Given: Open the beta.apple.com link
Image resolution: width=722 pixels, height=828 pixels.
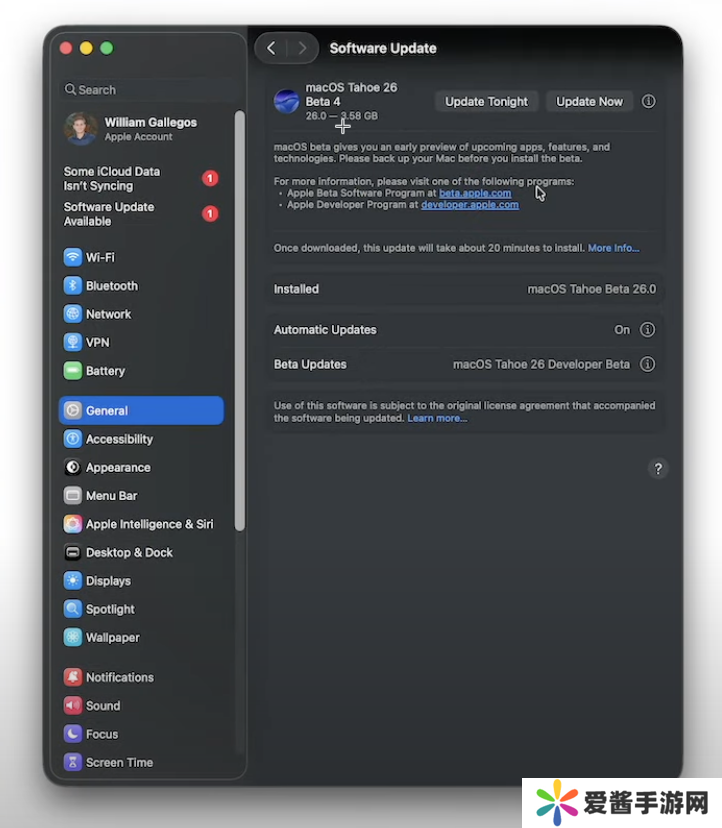Looking at the screenshot, I should 475,193.
